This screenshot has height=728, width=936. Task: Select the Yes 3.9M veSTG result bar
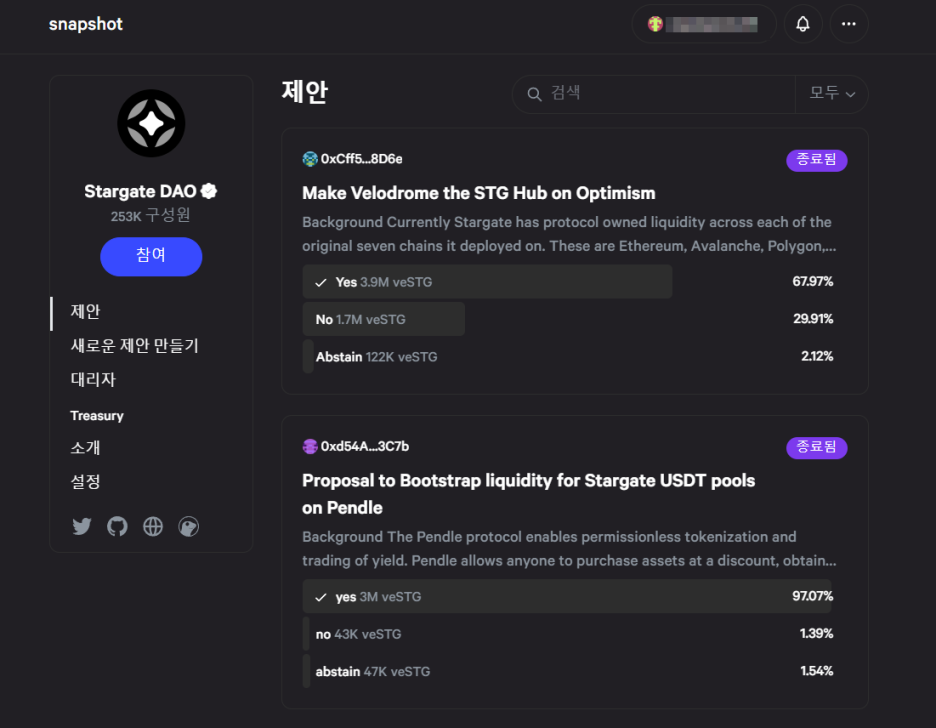pyautogui.click(x=487, y=282)
